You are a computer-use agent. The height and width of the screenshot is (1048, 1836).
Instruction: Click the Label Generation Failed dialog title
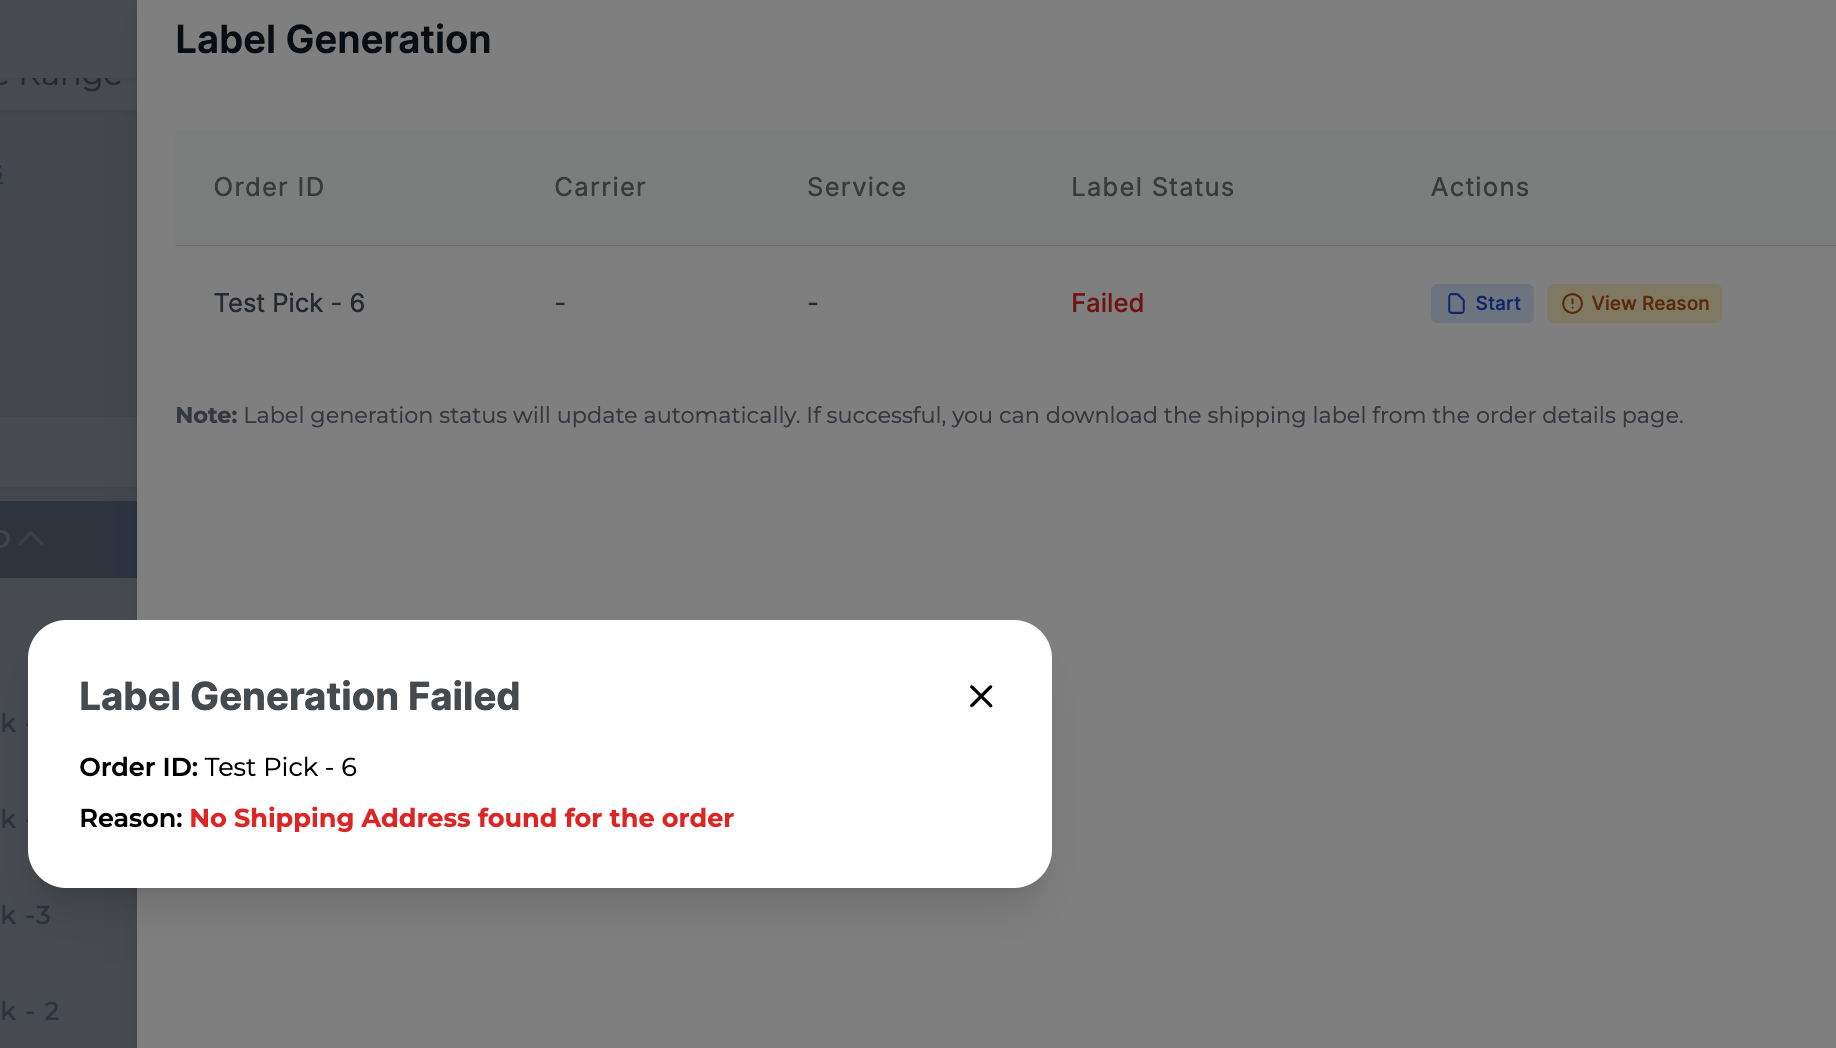tap(299, 696)
